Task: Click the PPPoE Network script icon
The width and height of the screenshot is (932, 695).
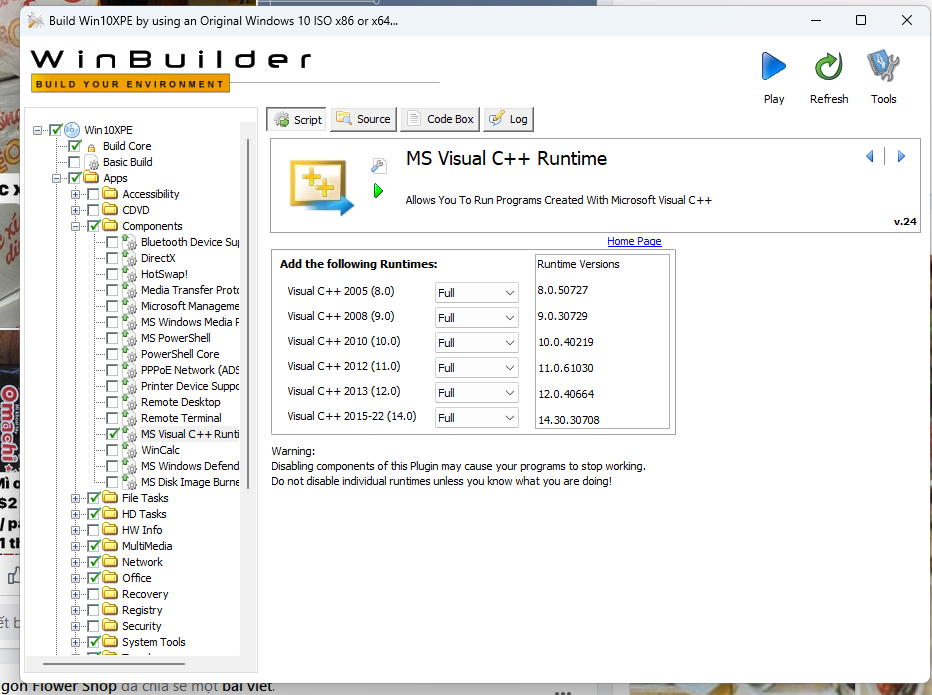Action: [130, 370]
